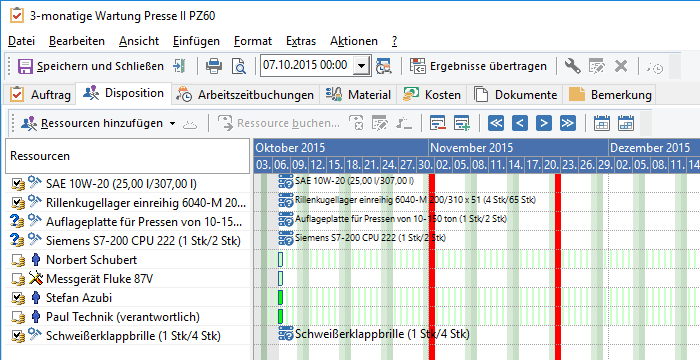
Task: Switch to the Auftrag tab
Action: (40, 95)
